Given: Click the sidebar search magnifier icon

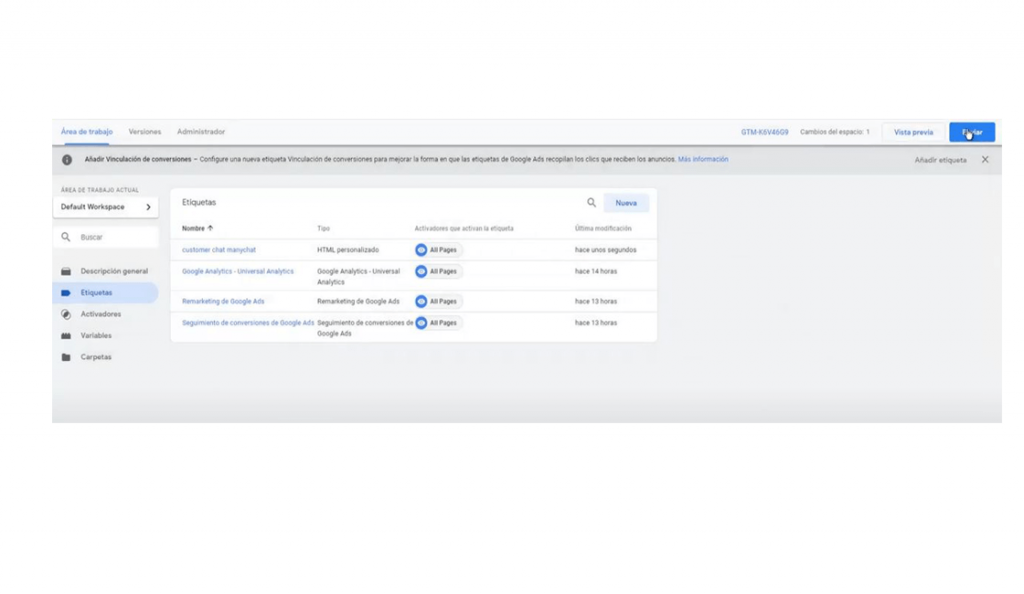Looking at the screenshot, I should coord(66,236).
